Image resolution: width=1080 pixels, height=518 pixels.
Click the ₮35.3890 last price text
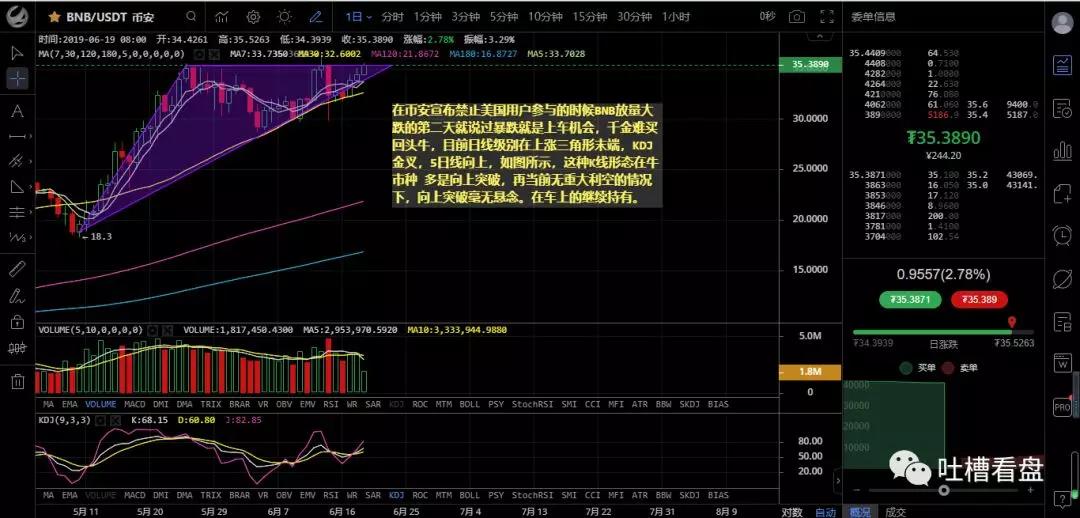coord(943,138)
